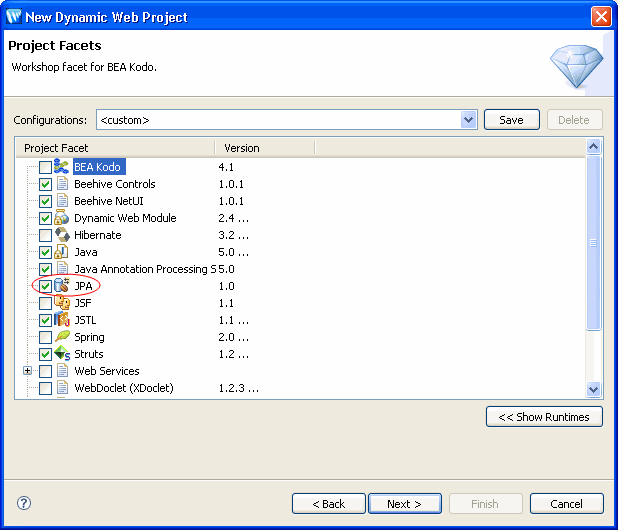Enable the Hibernate facet checkbox
The height and width of the screenshot is (530, 618).
pos(45,235)
